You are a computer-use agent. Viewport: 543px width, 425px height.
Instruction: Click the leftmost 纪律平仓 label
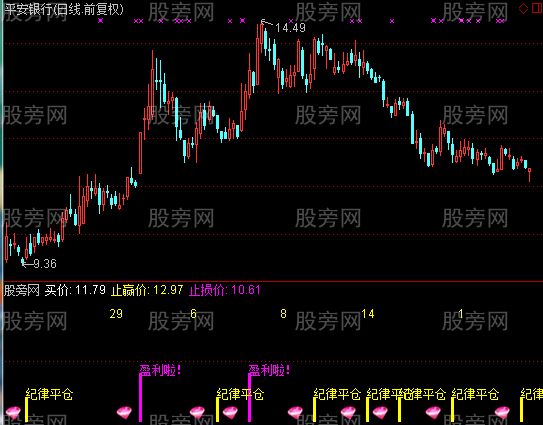[50, 394]
